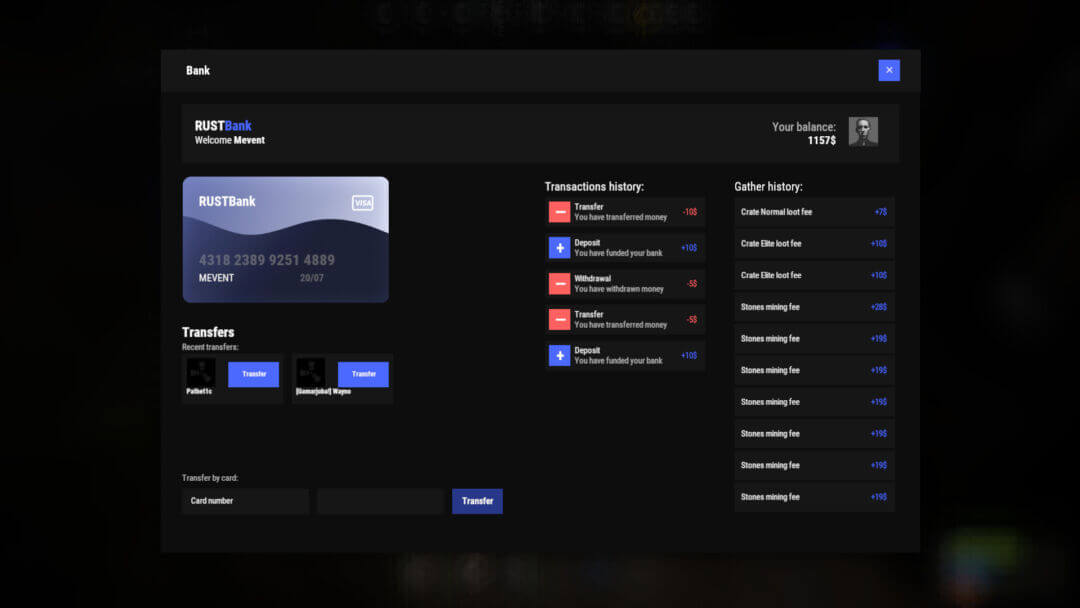Select the Crate Normal loot fee entry
Viewport: 1080px width, 608px height.
pos(813,211)
